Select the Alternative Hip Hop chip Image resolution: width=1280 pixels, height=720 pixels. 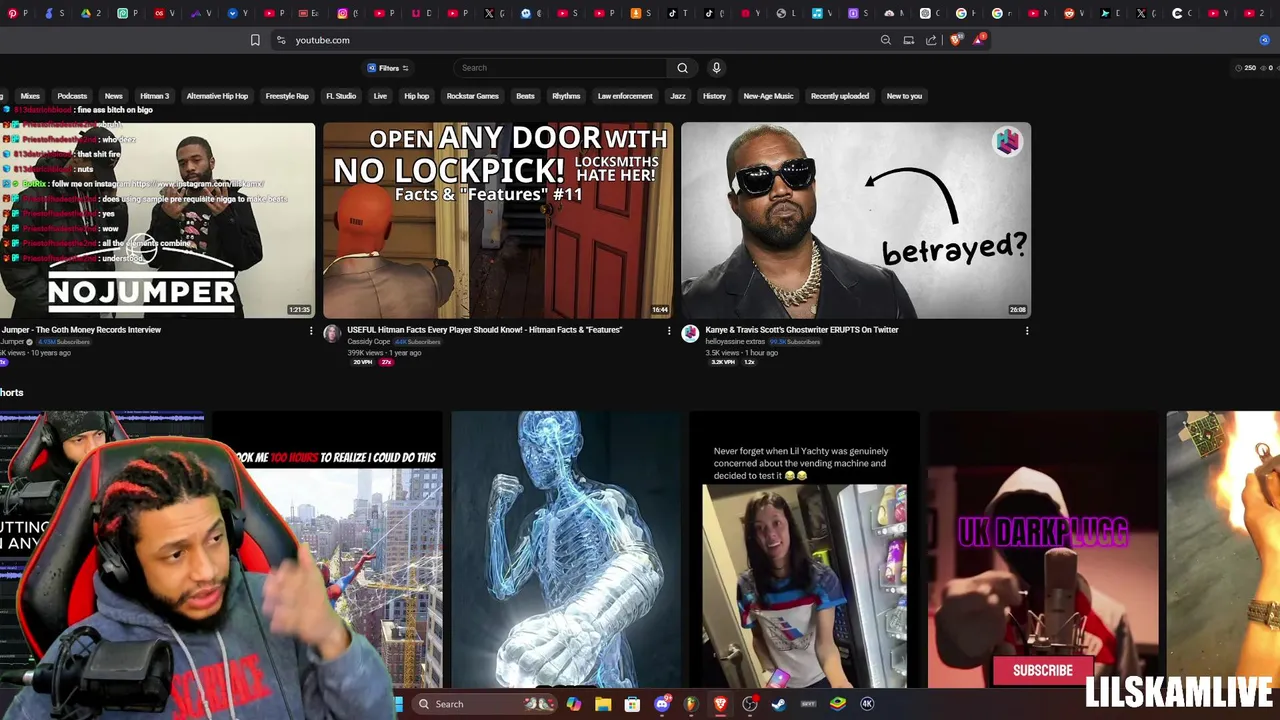(x=217, y=96)
